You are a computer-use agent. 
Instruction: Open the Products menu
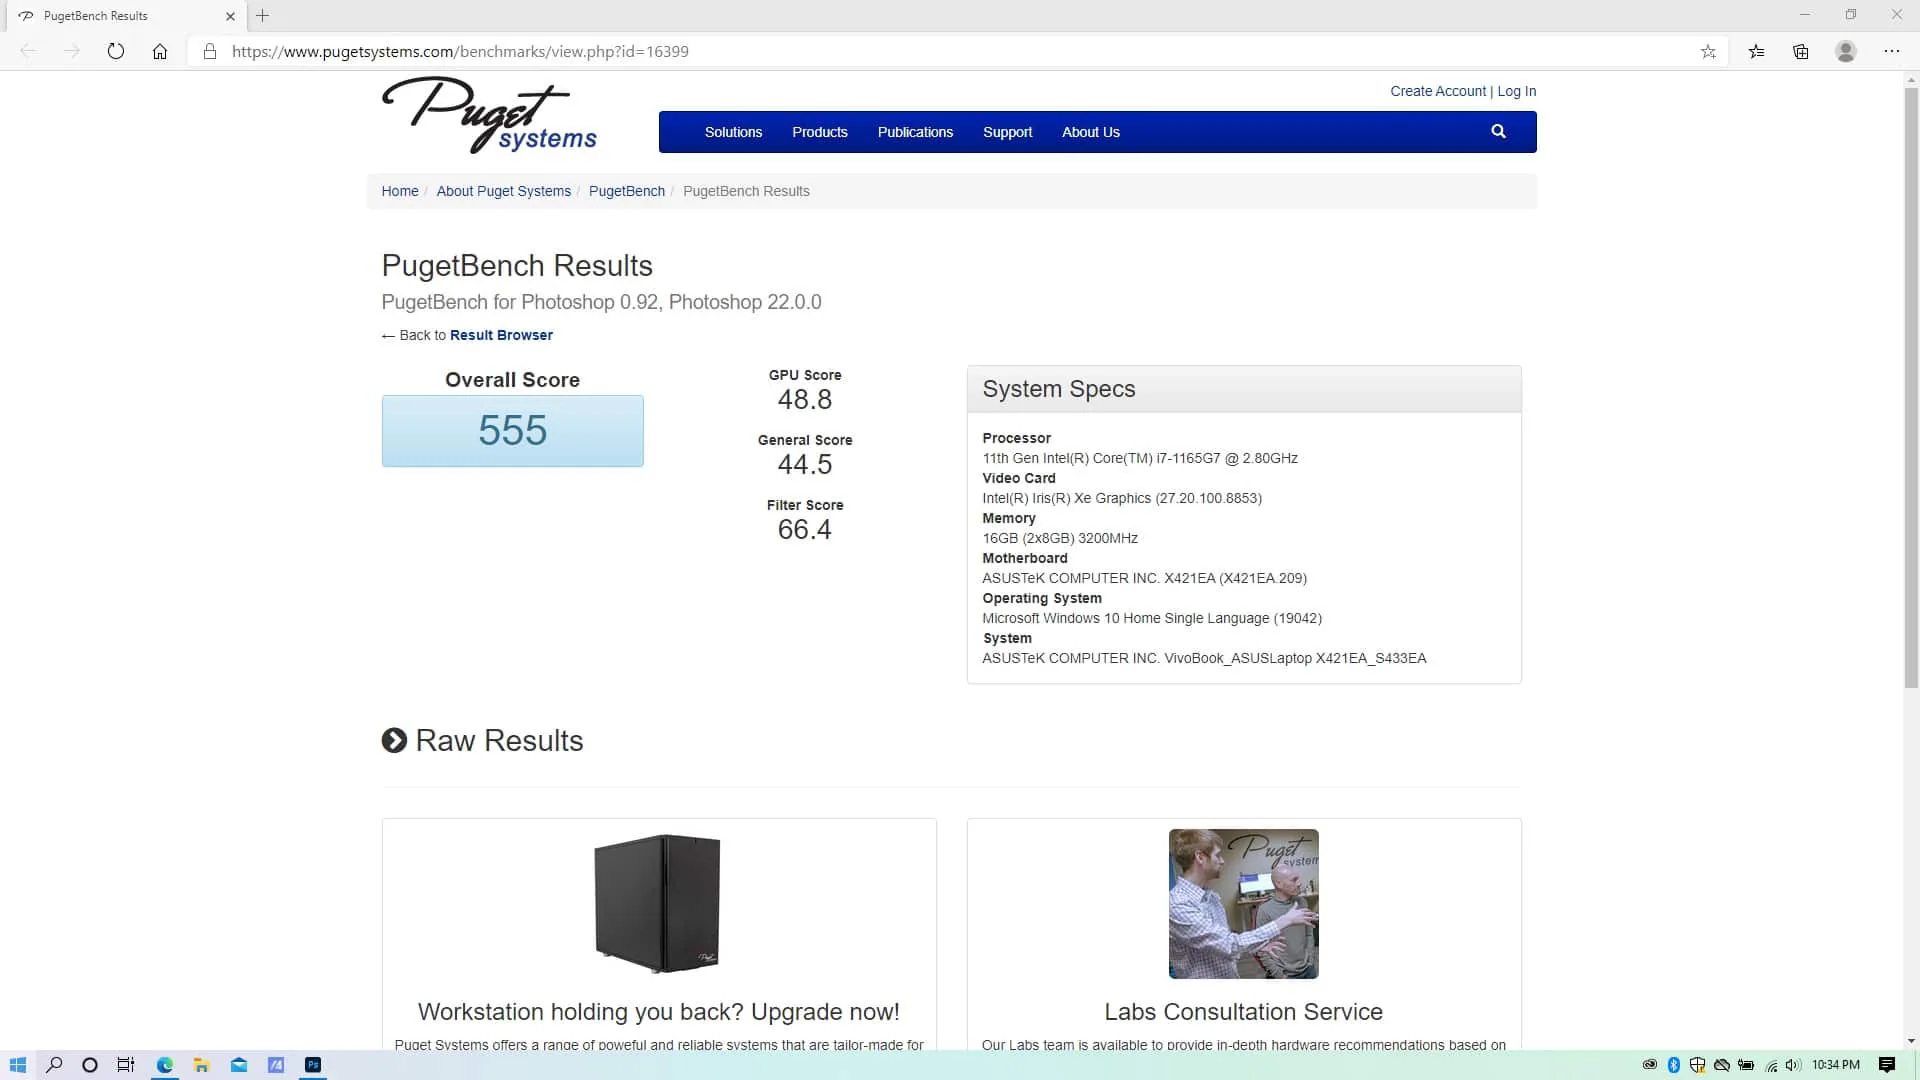[x=820, y=132]
